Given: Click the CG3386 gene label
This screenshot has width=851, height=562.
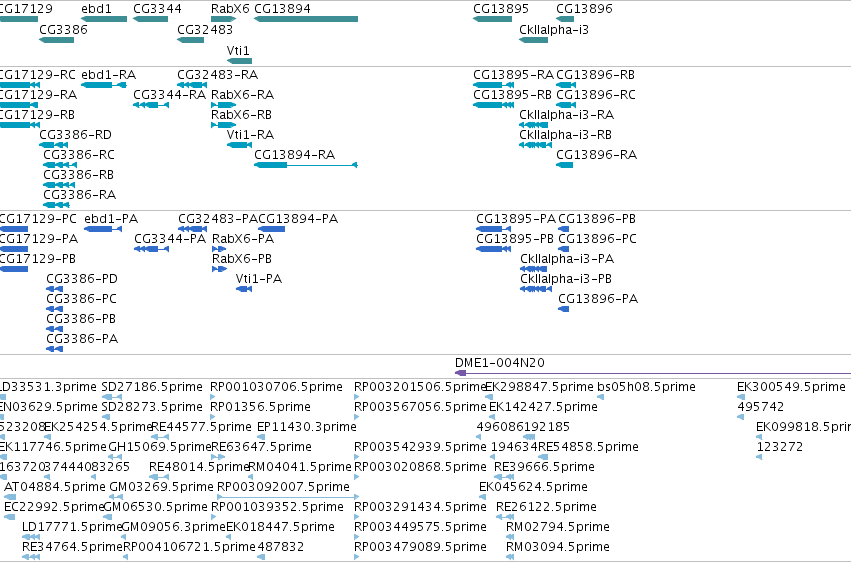Looking at the screenshot, I should pyautogui.click(x=63, y=30).
